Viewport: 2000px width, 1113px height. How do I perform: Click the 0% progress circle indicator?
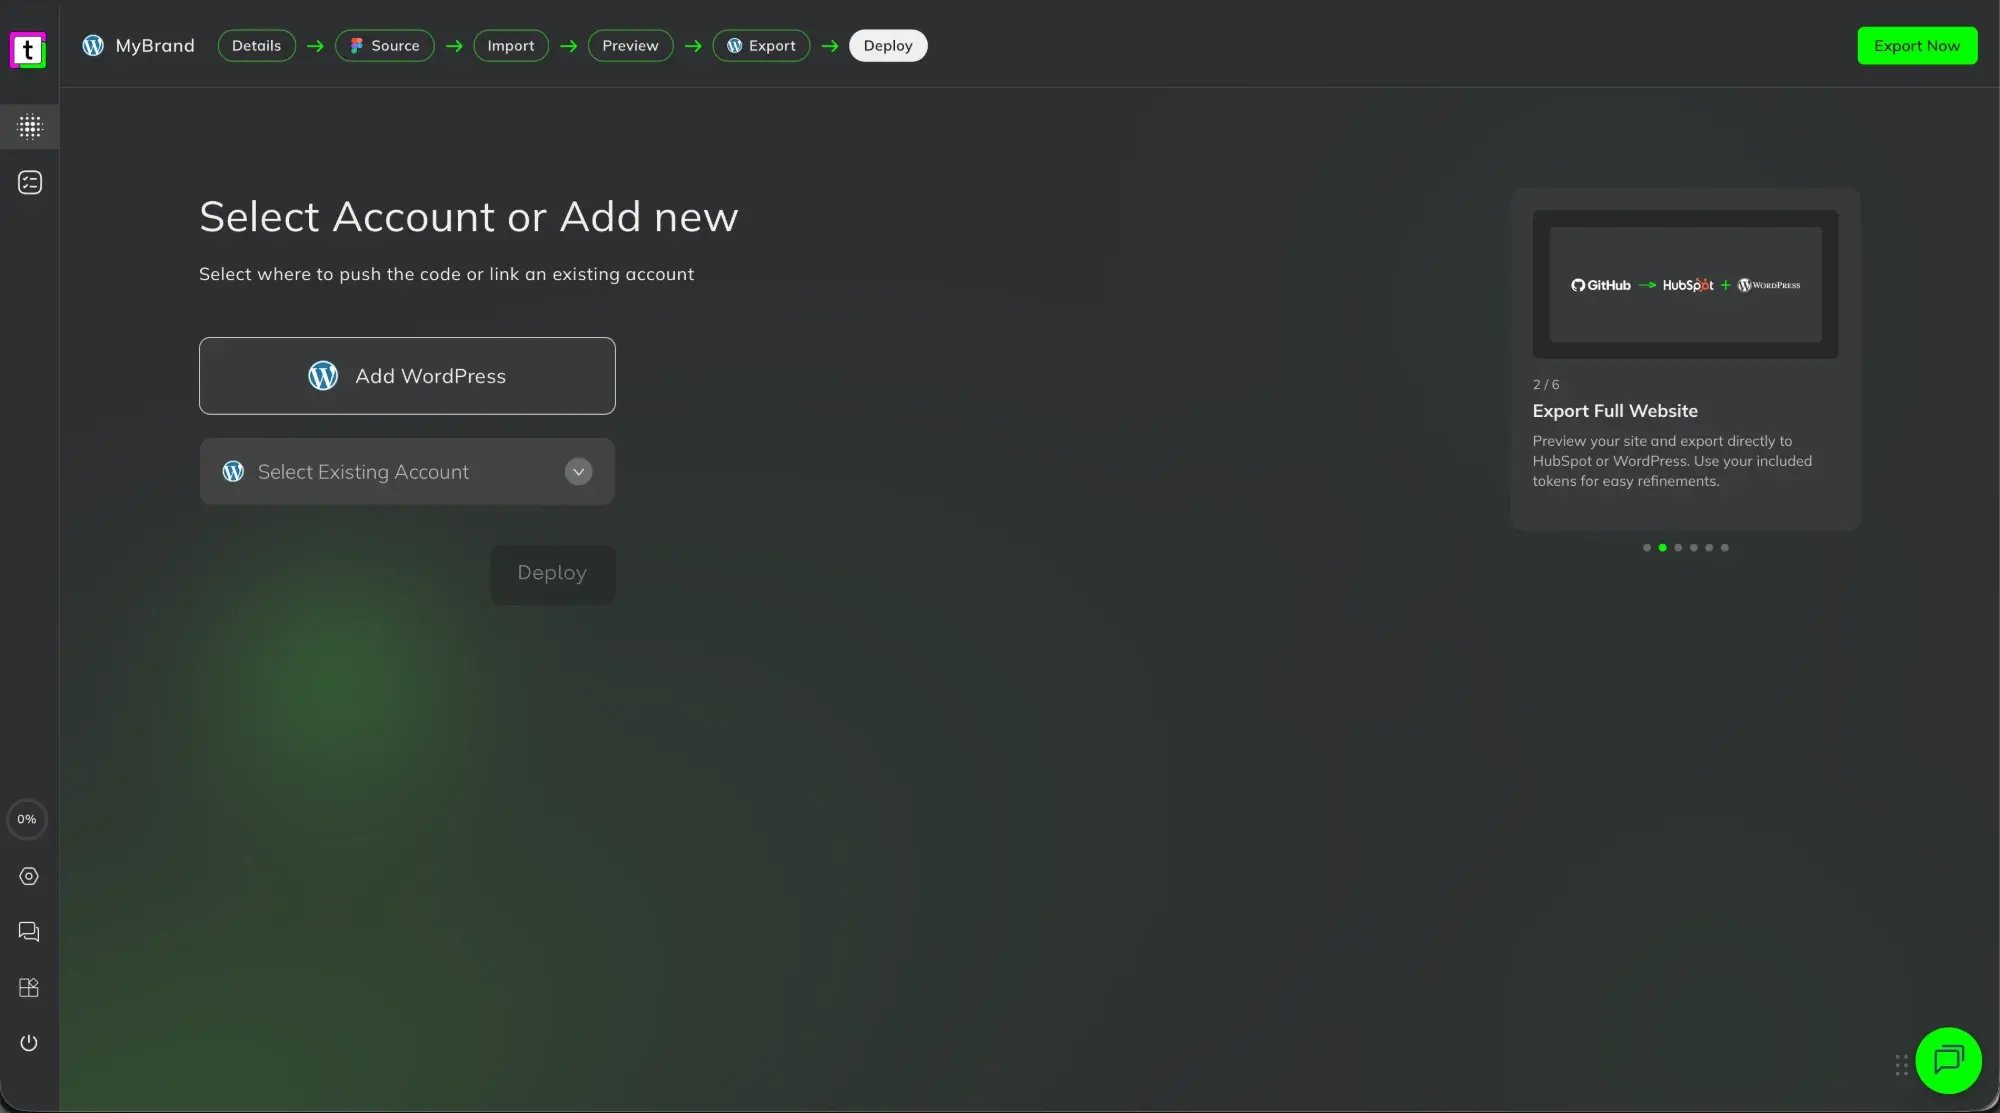point(27,819)
